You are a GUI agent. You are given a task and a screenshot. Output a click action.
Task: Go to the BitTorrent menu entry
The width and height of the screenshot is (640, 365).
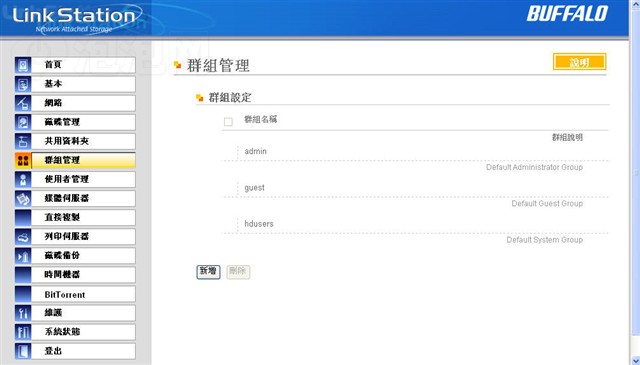click(x=75, y=294)
